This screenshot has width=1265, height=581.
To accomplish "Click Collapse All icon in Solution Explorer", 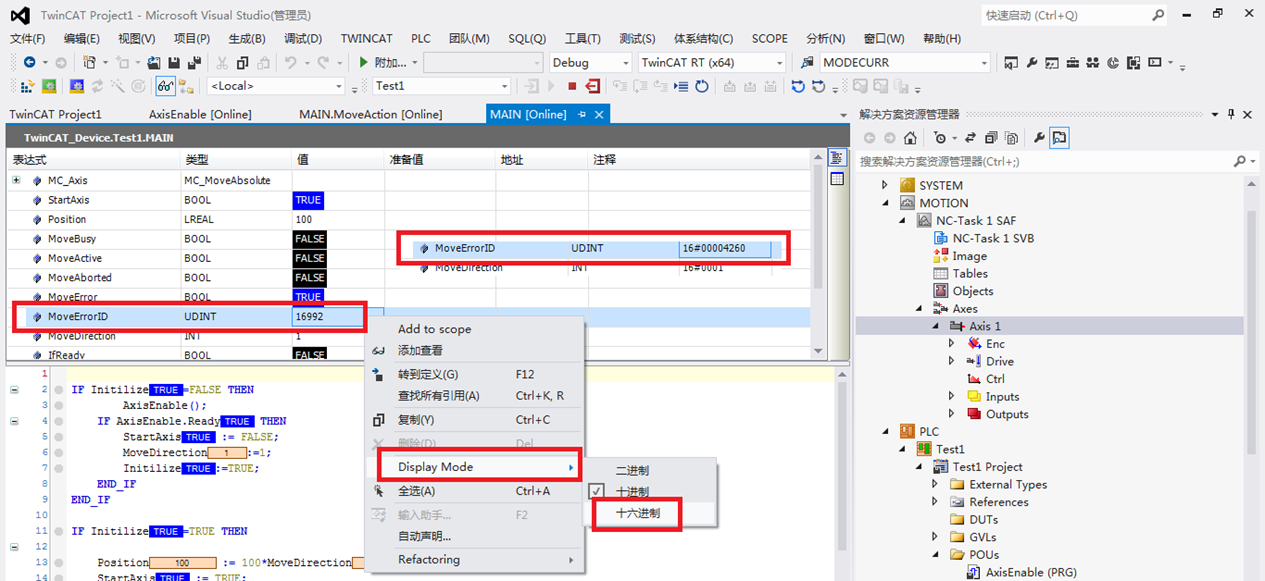I will [x=991, y=138].
